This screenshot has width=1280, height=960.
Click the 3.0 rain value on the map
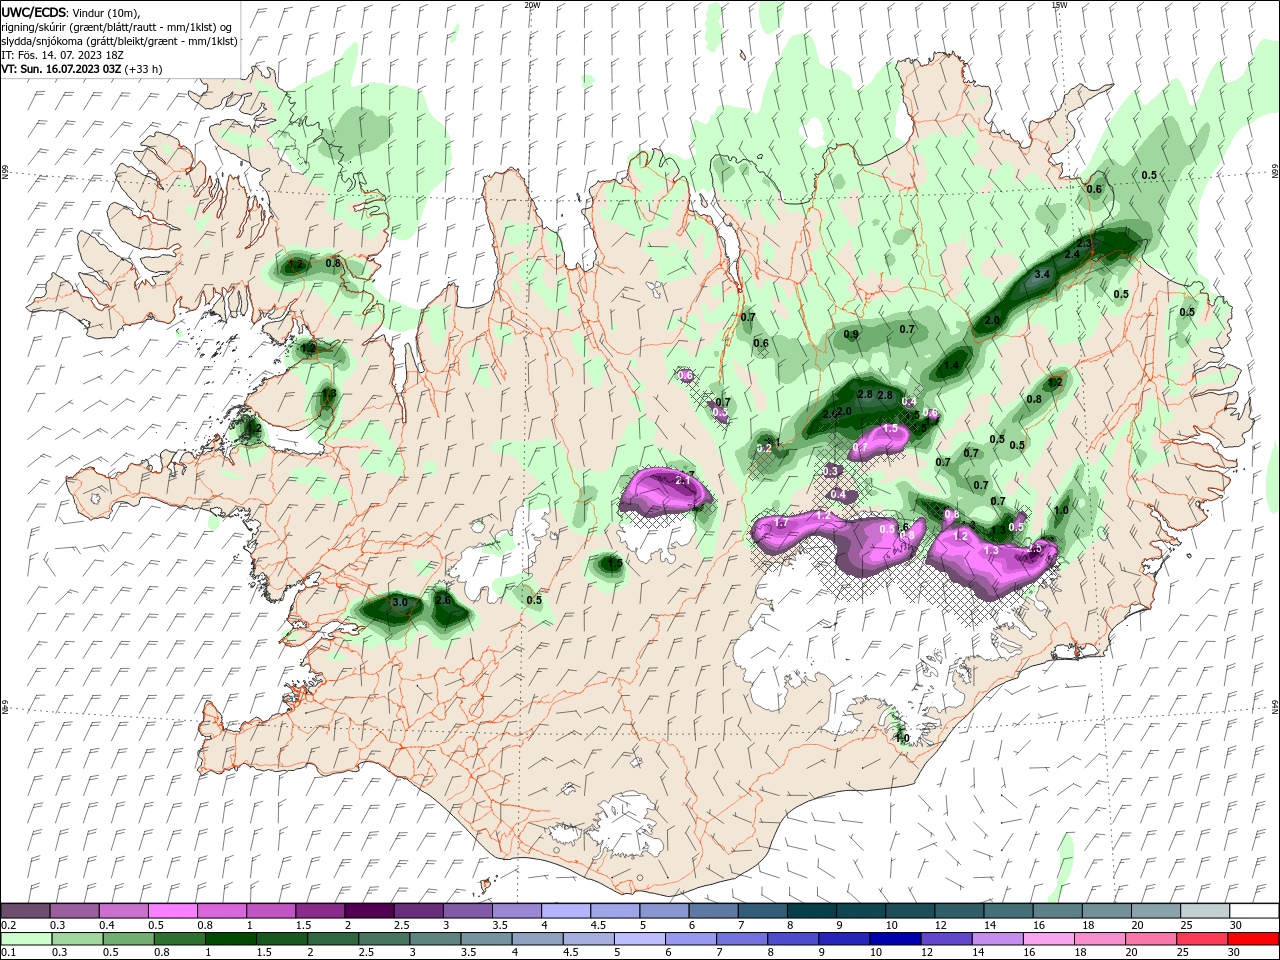coord(400,602)
